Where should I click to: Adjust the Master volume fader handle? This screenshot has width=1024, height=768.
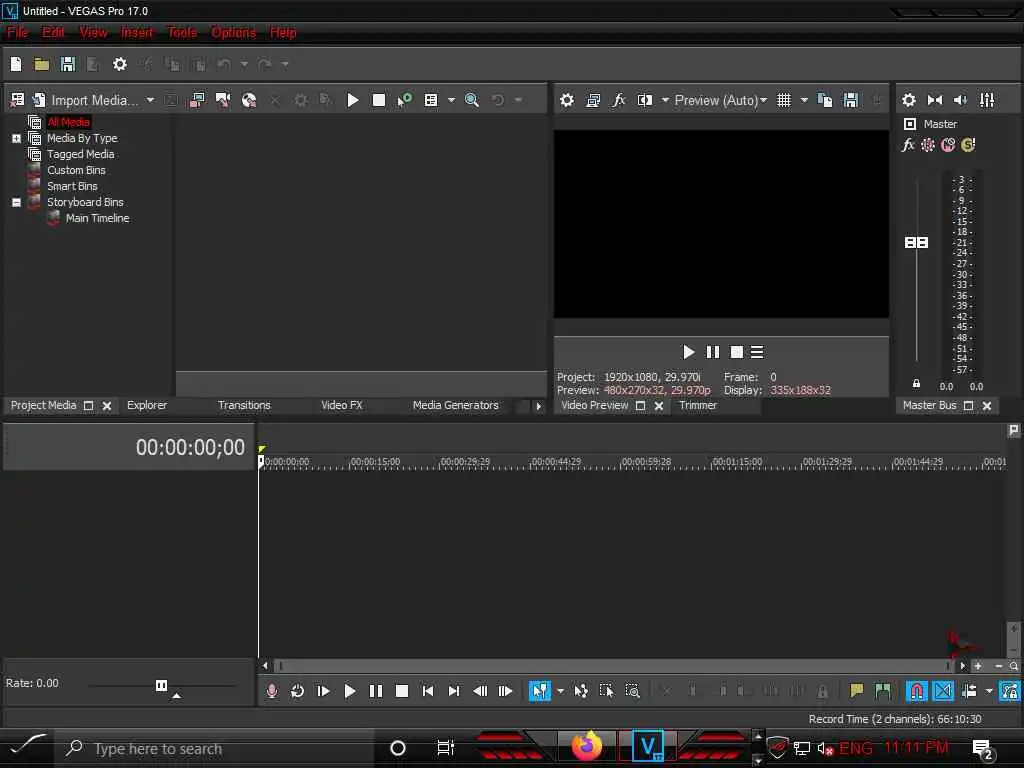(x=916, y=242)
